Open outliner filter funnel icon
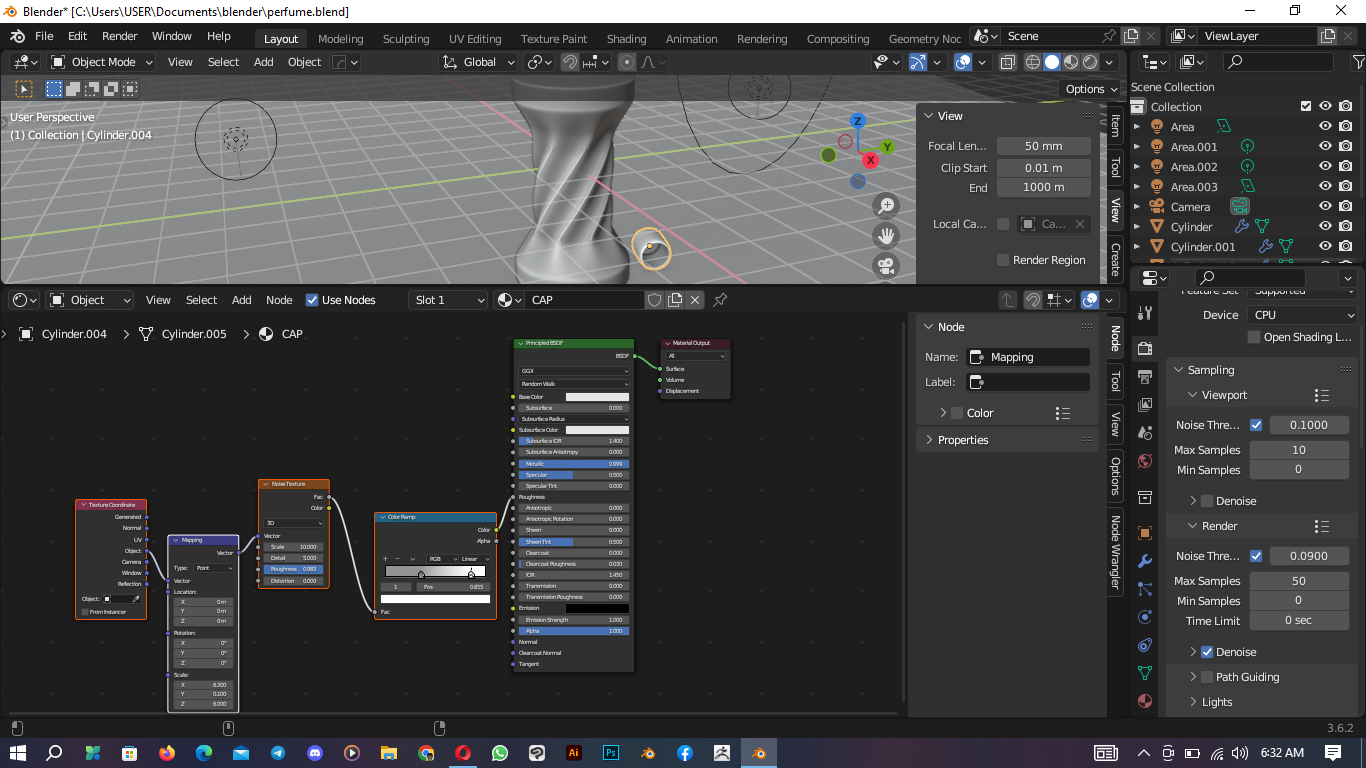 tap(1358, 62)
